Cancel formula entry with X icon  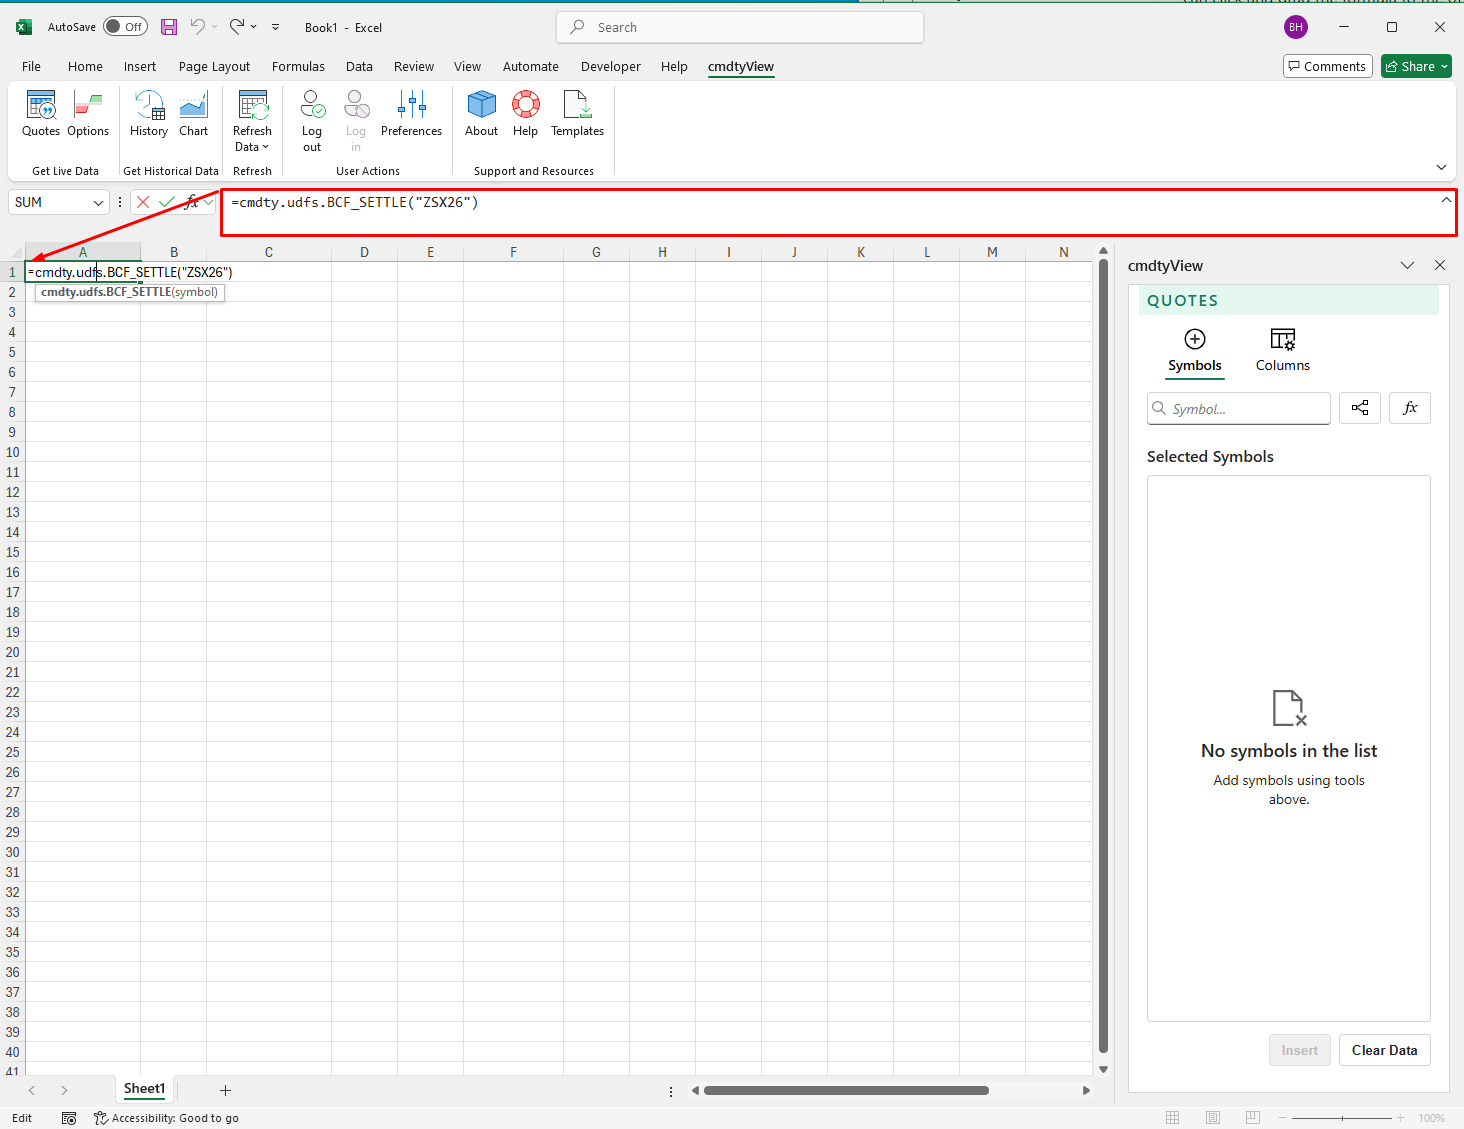pyautogui.click(x=143, y=202)
